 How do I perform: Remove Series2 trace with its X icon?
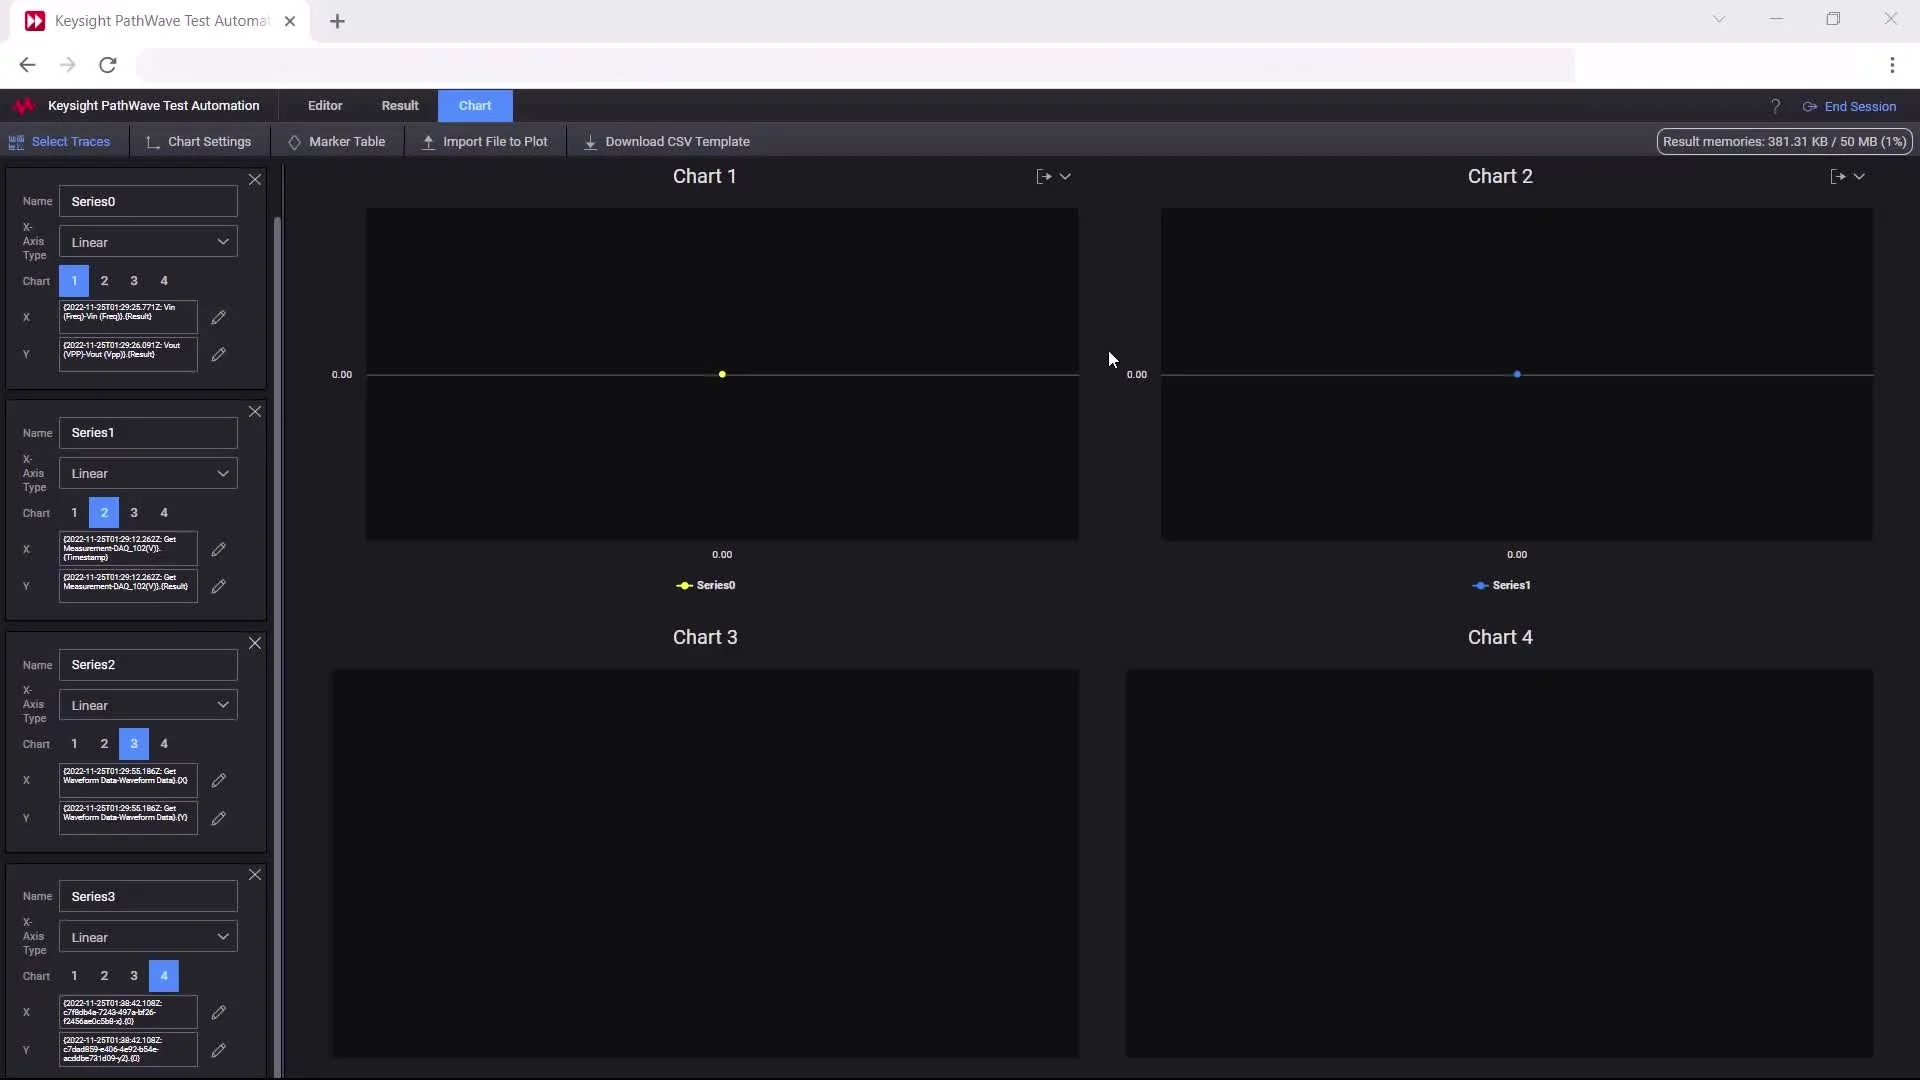click(x=255, y=643)
